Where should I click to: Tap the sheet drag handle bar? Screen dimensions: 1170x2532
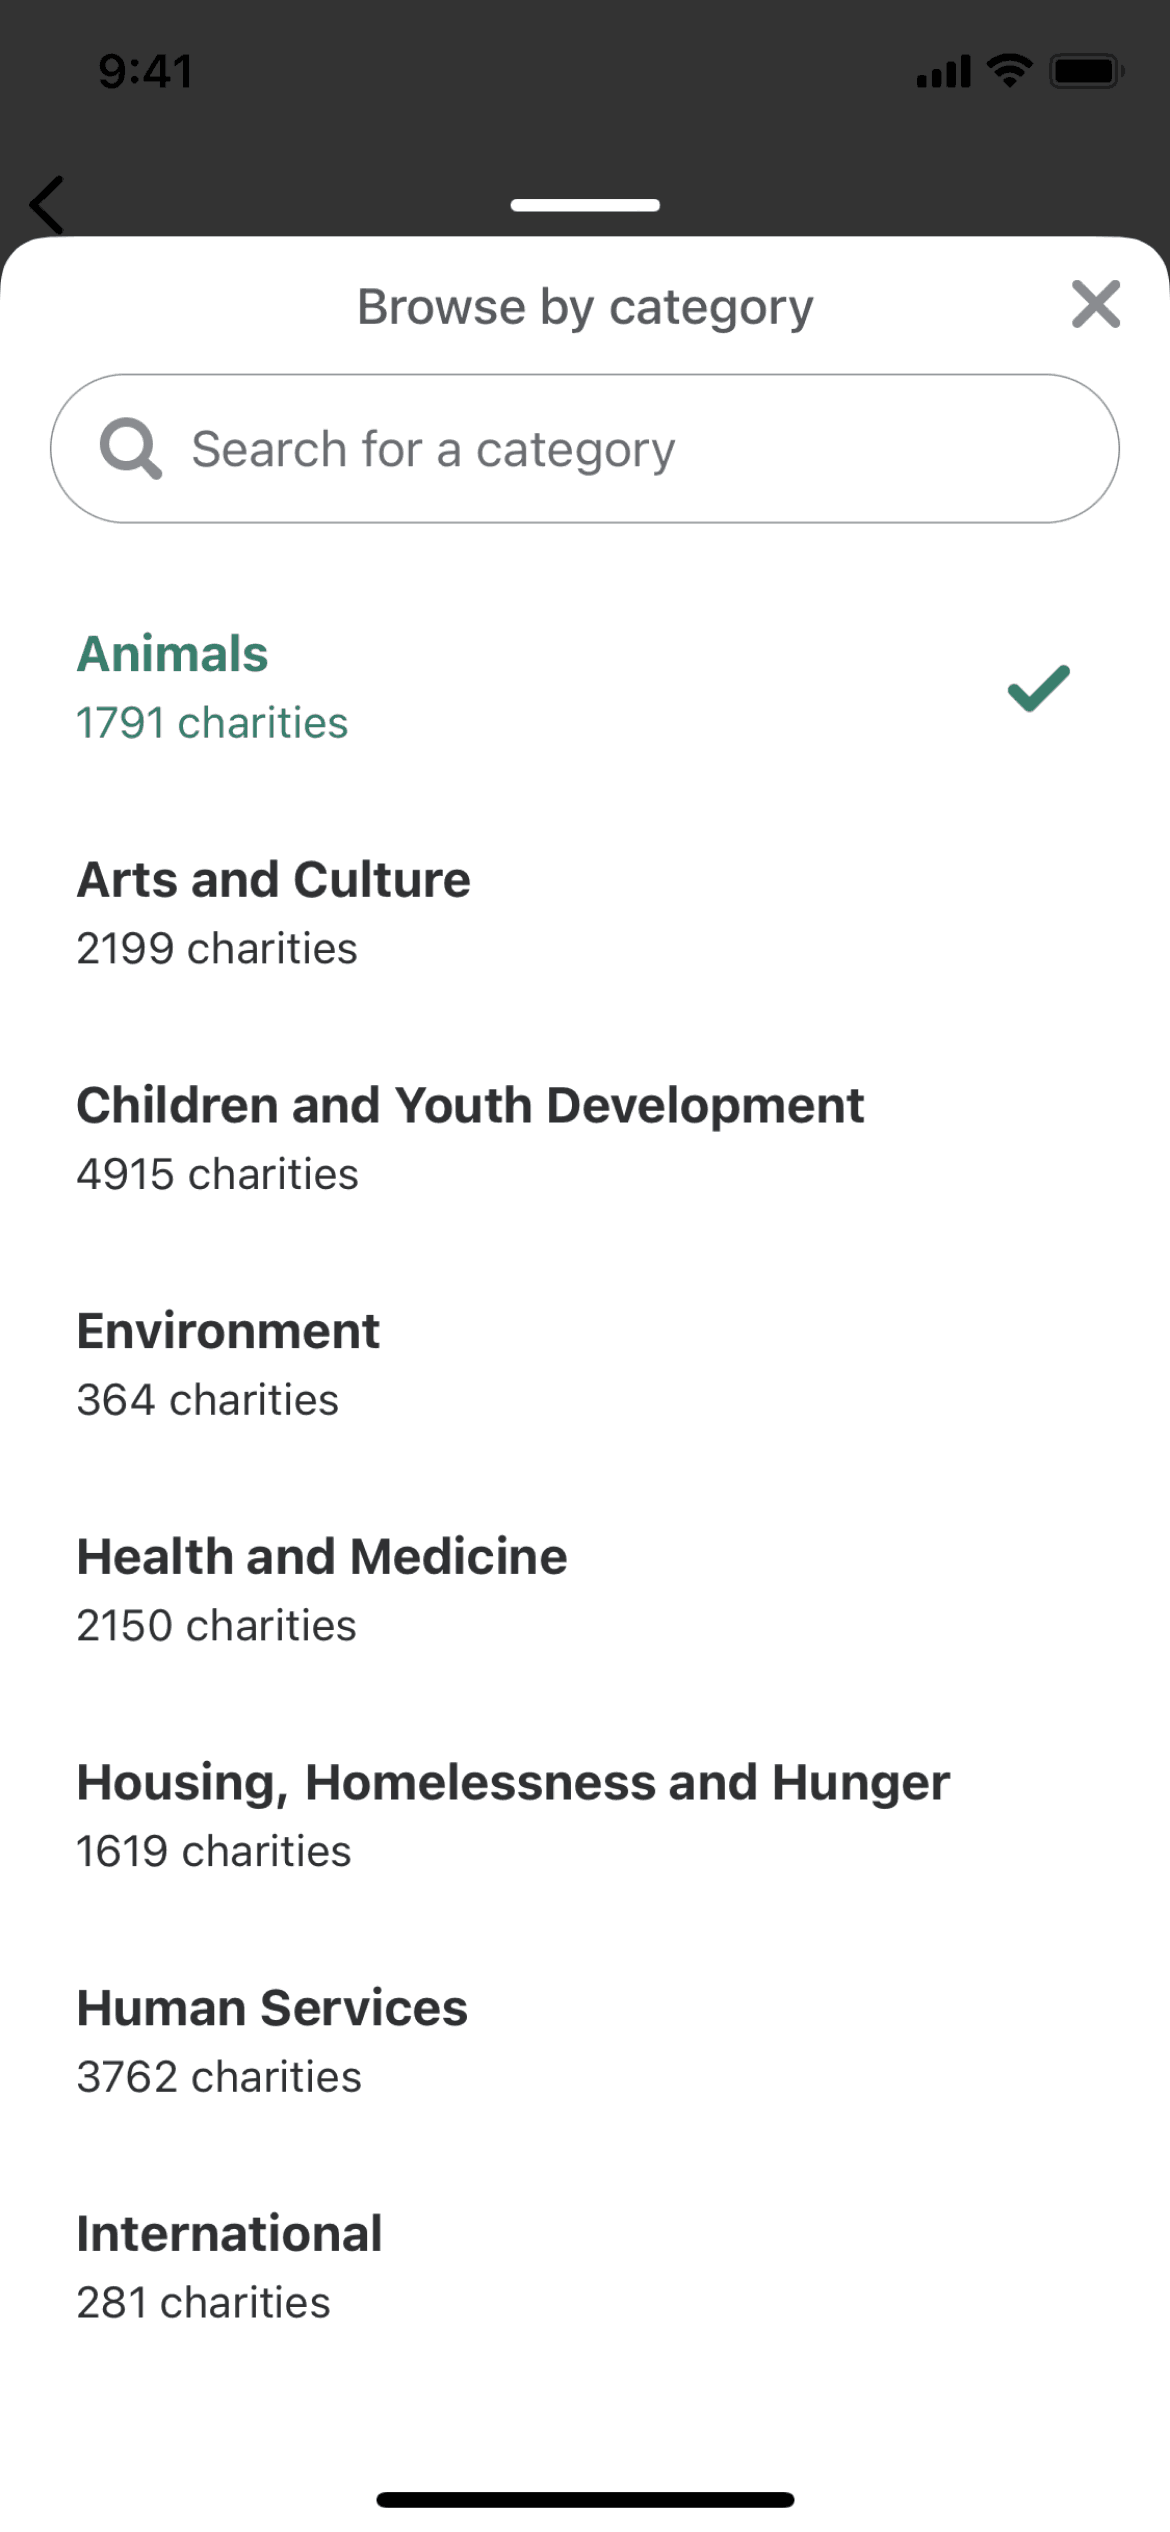585,205
